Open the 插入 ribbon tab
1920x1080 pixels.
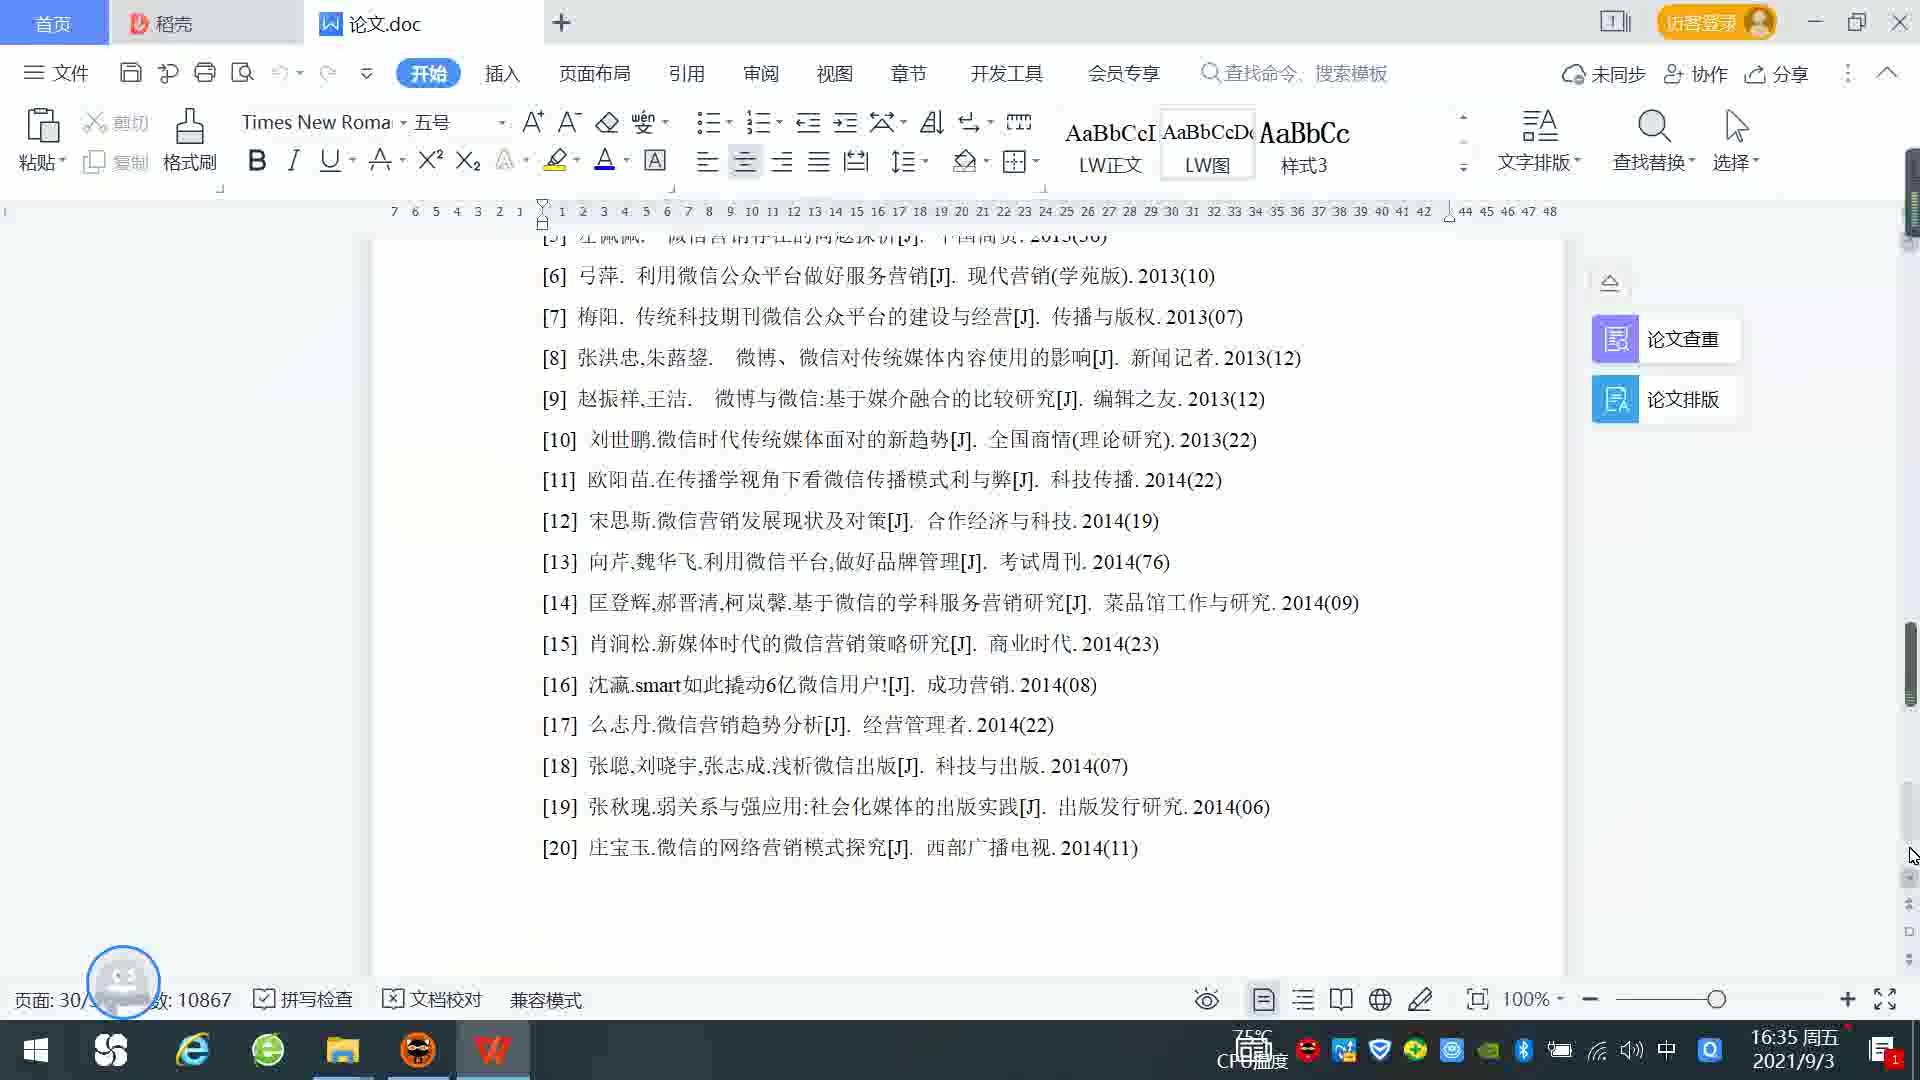502,73
